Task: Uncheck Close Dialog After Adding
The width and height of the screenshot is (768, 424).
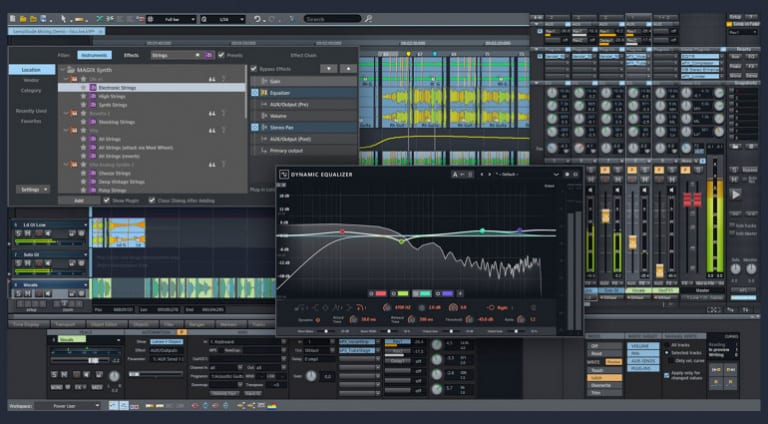Action: 152,200
